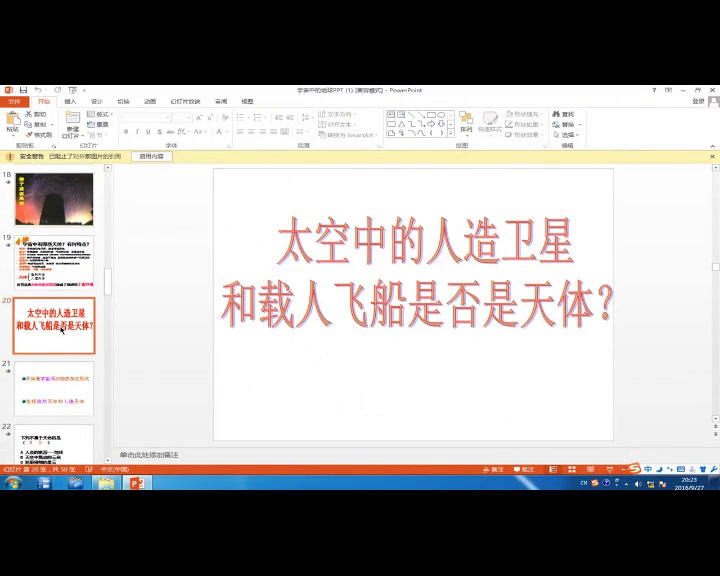Select slide 21 thumbnail in the slide panel
This screenshot has height=576, width=720.
(54, 389)
